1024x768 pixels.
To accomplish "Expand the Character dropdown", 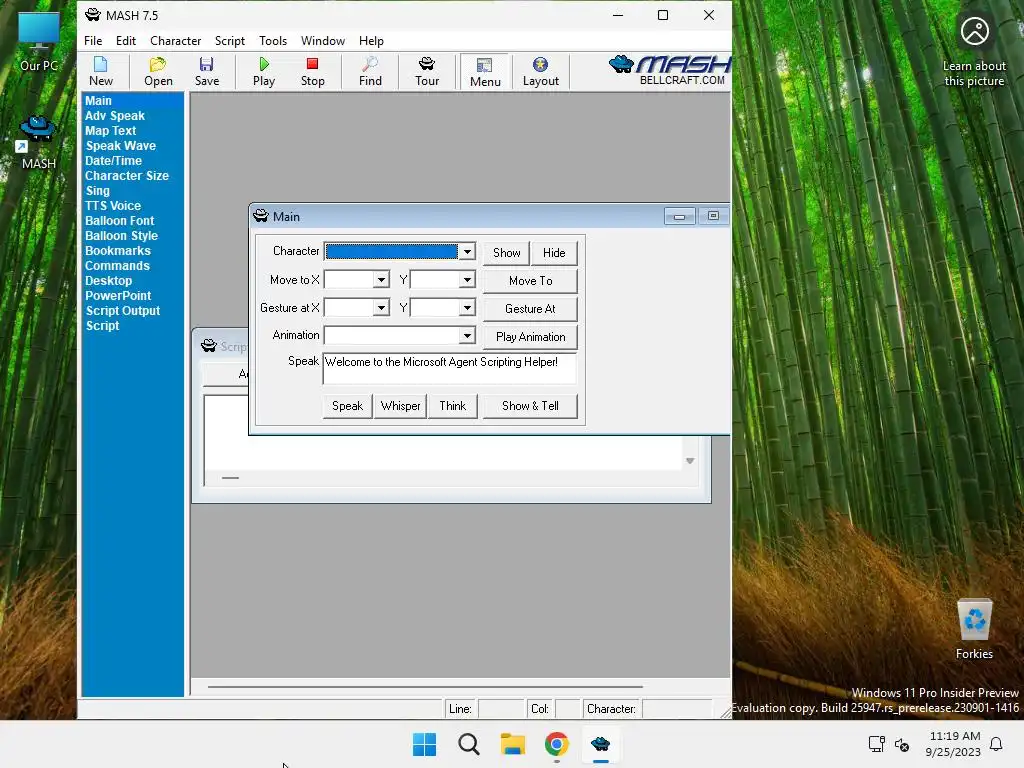I will point(467,252).
